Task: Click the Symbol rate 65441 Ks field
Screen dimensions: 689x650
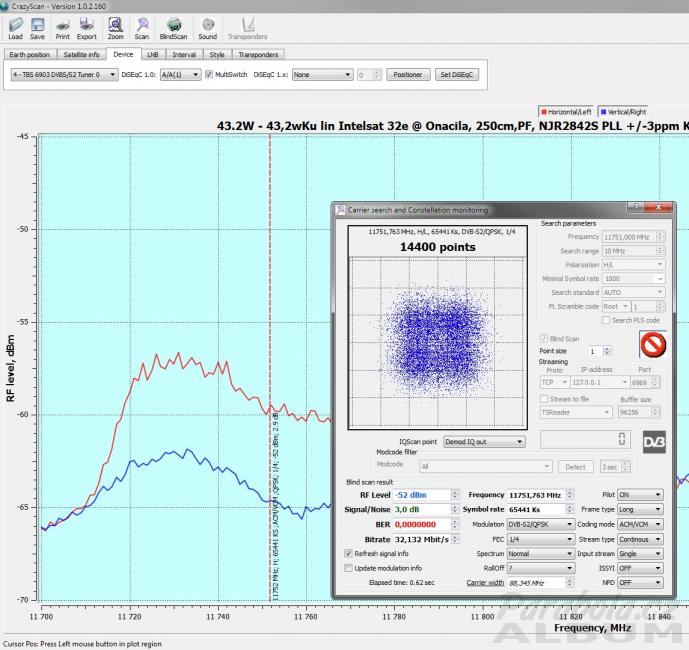Action: (536, 509)
